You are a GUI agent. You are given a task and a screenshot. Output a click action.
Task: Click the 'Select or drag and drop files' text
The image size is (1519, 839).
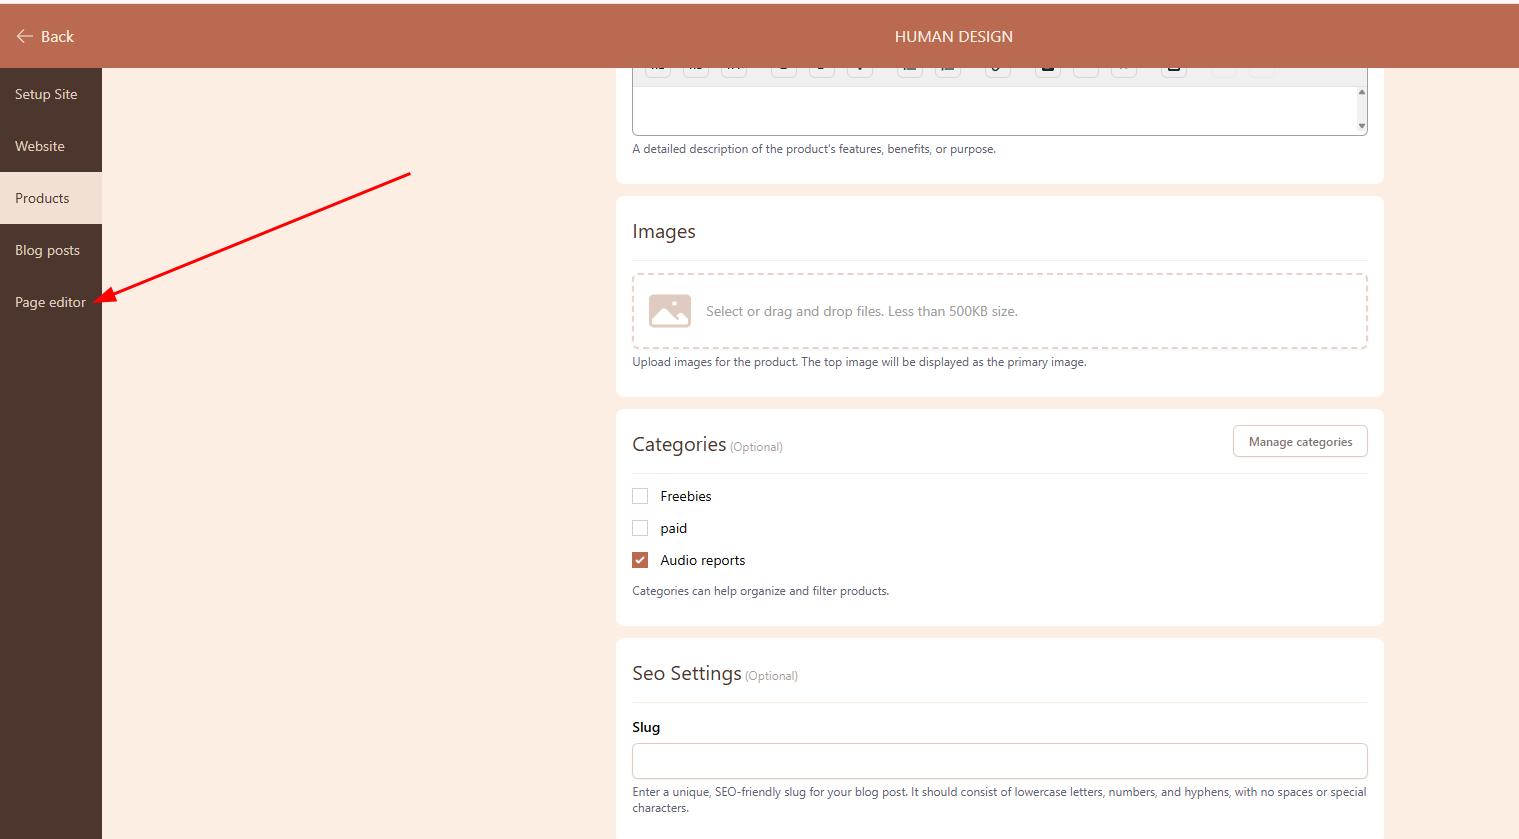click(861, 311)
